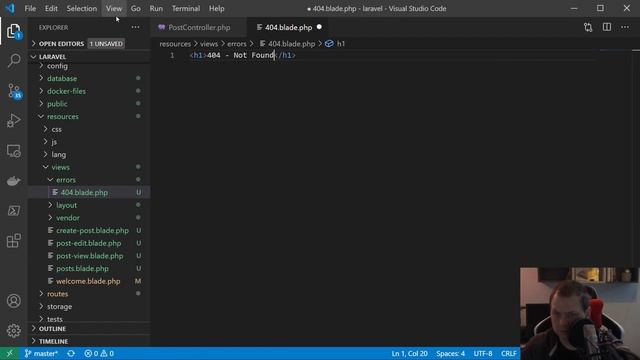Change encoding via UTF-8

pos(483,353)
